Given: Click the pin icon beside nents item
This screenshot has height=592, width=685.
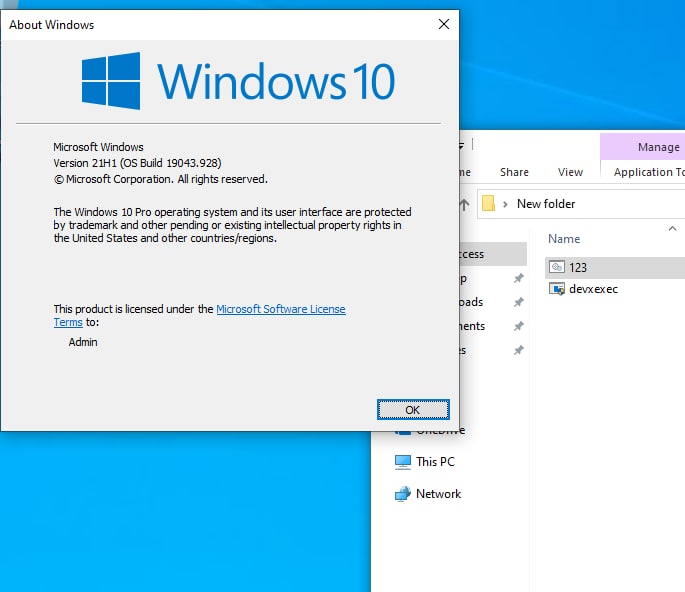Looking at the screenshot, I should coord(519,326).
